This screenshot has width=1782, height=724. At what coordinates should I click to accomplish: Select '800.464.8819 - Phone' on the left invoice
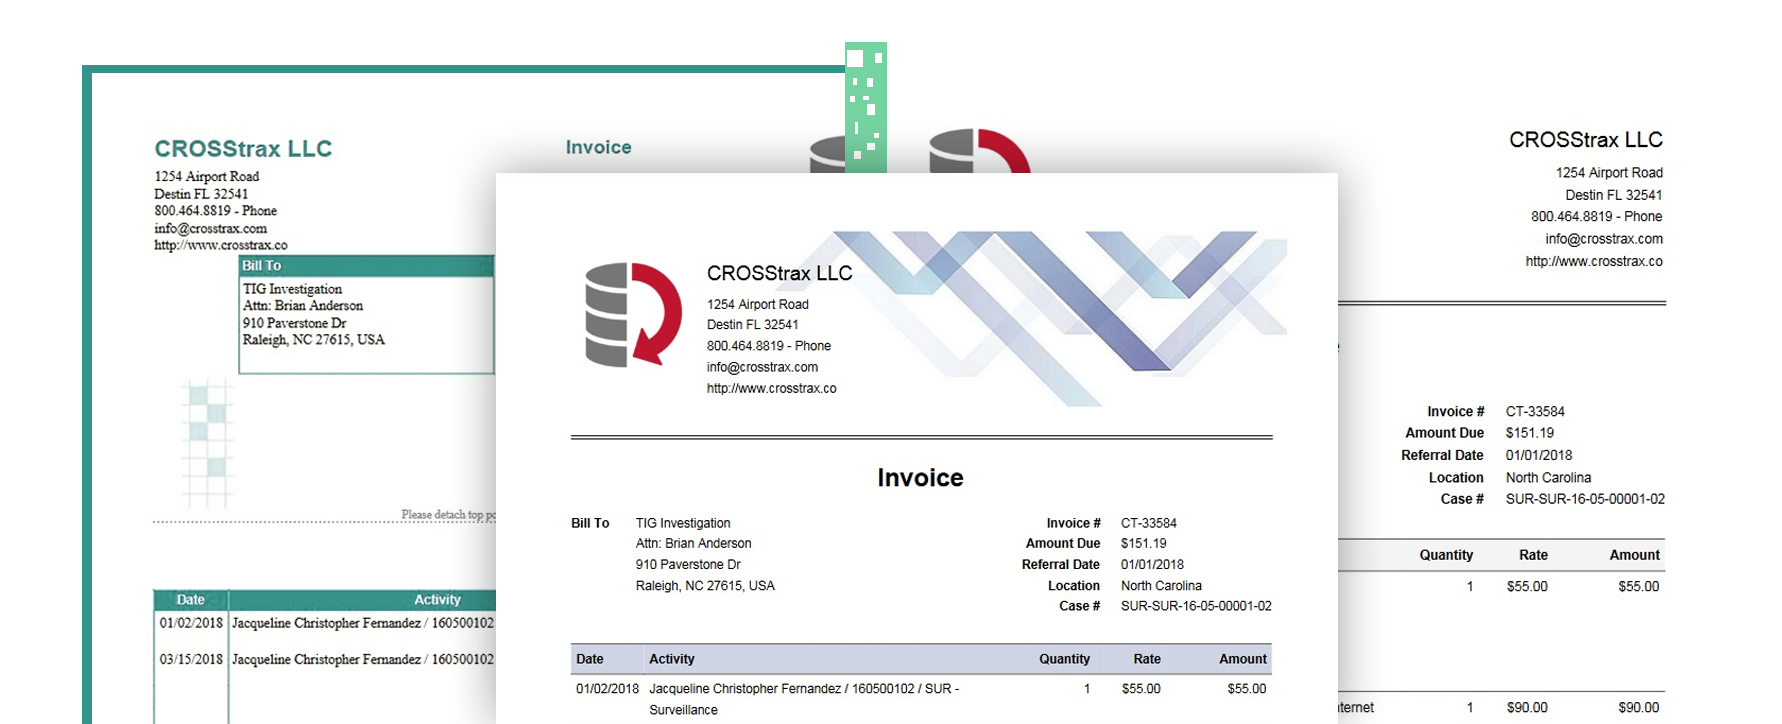tap(215, 211)
